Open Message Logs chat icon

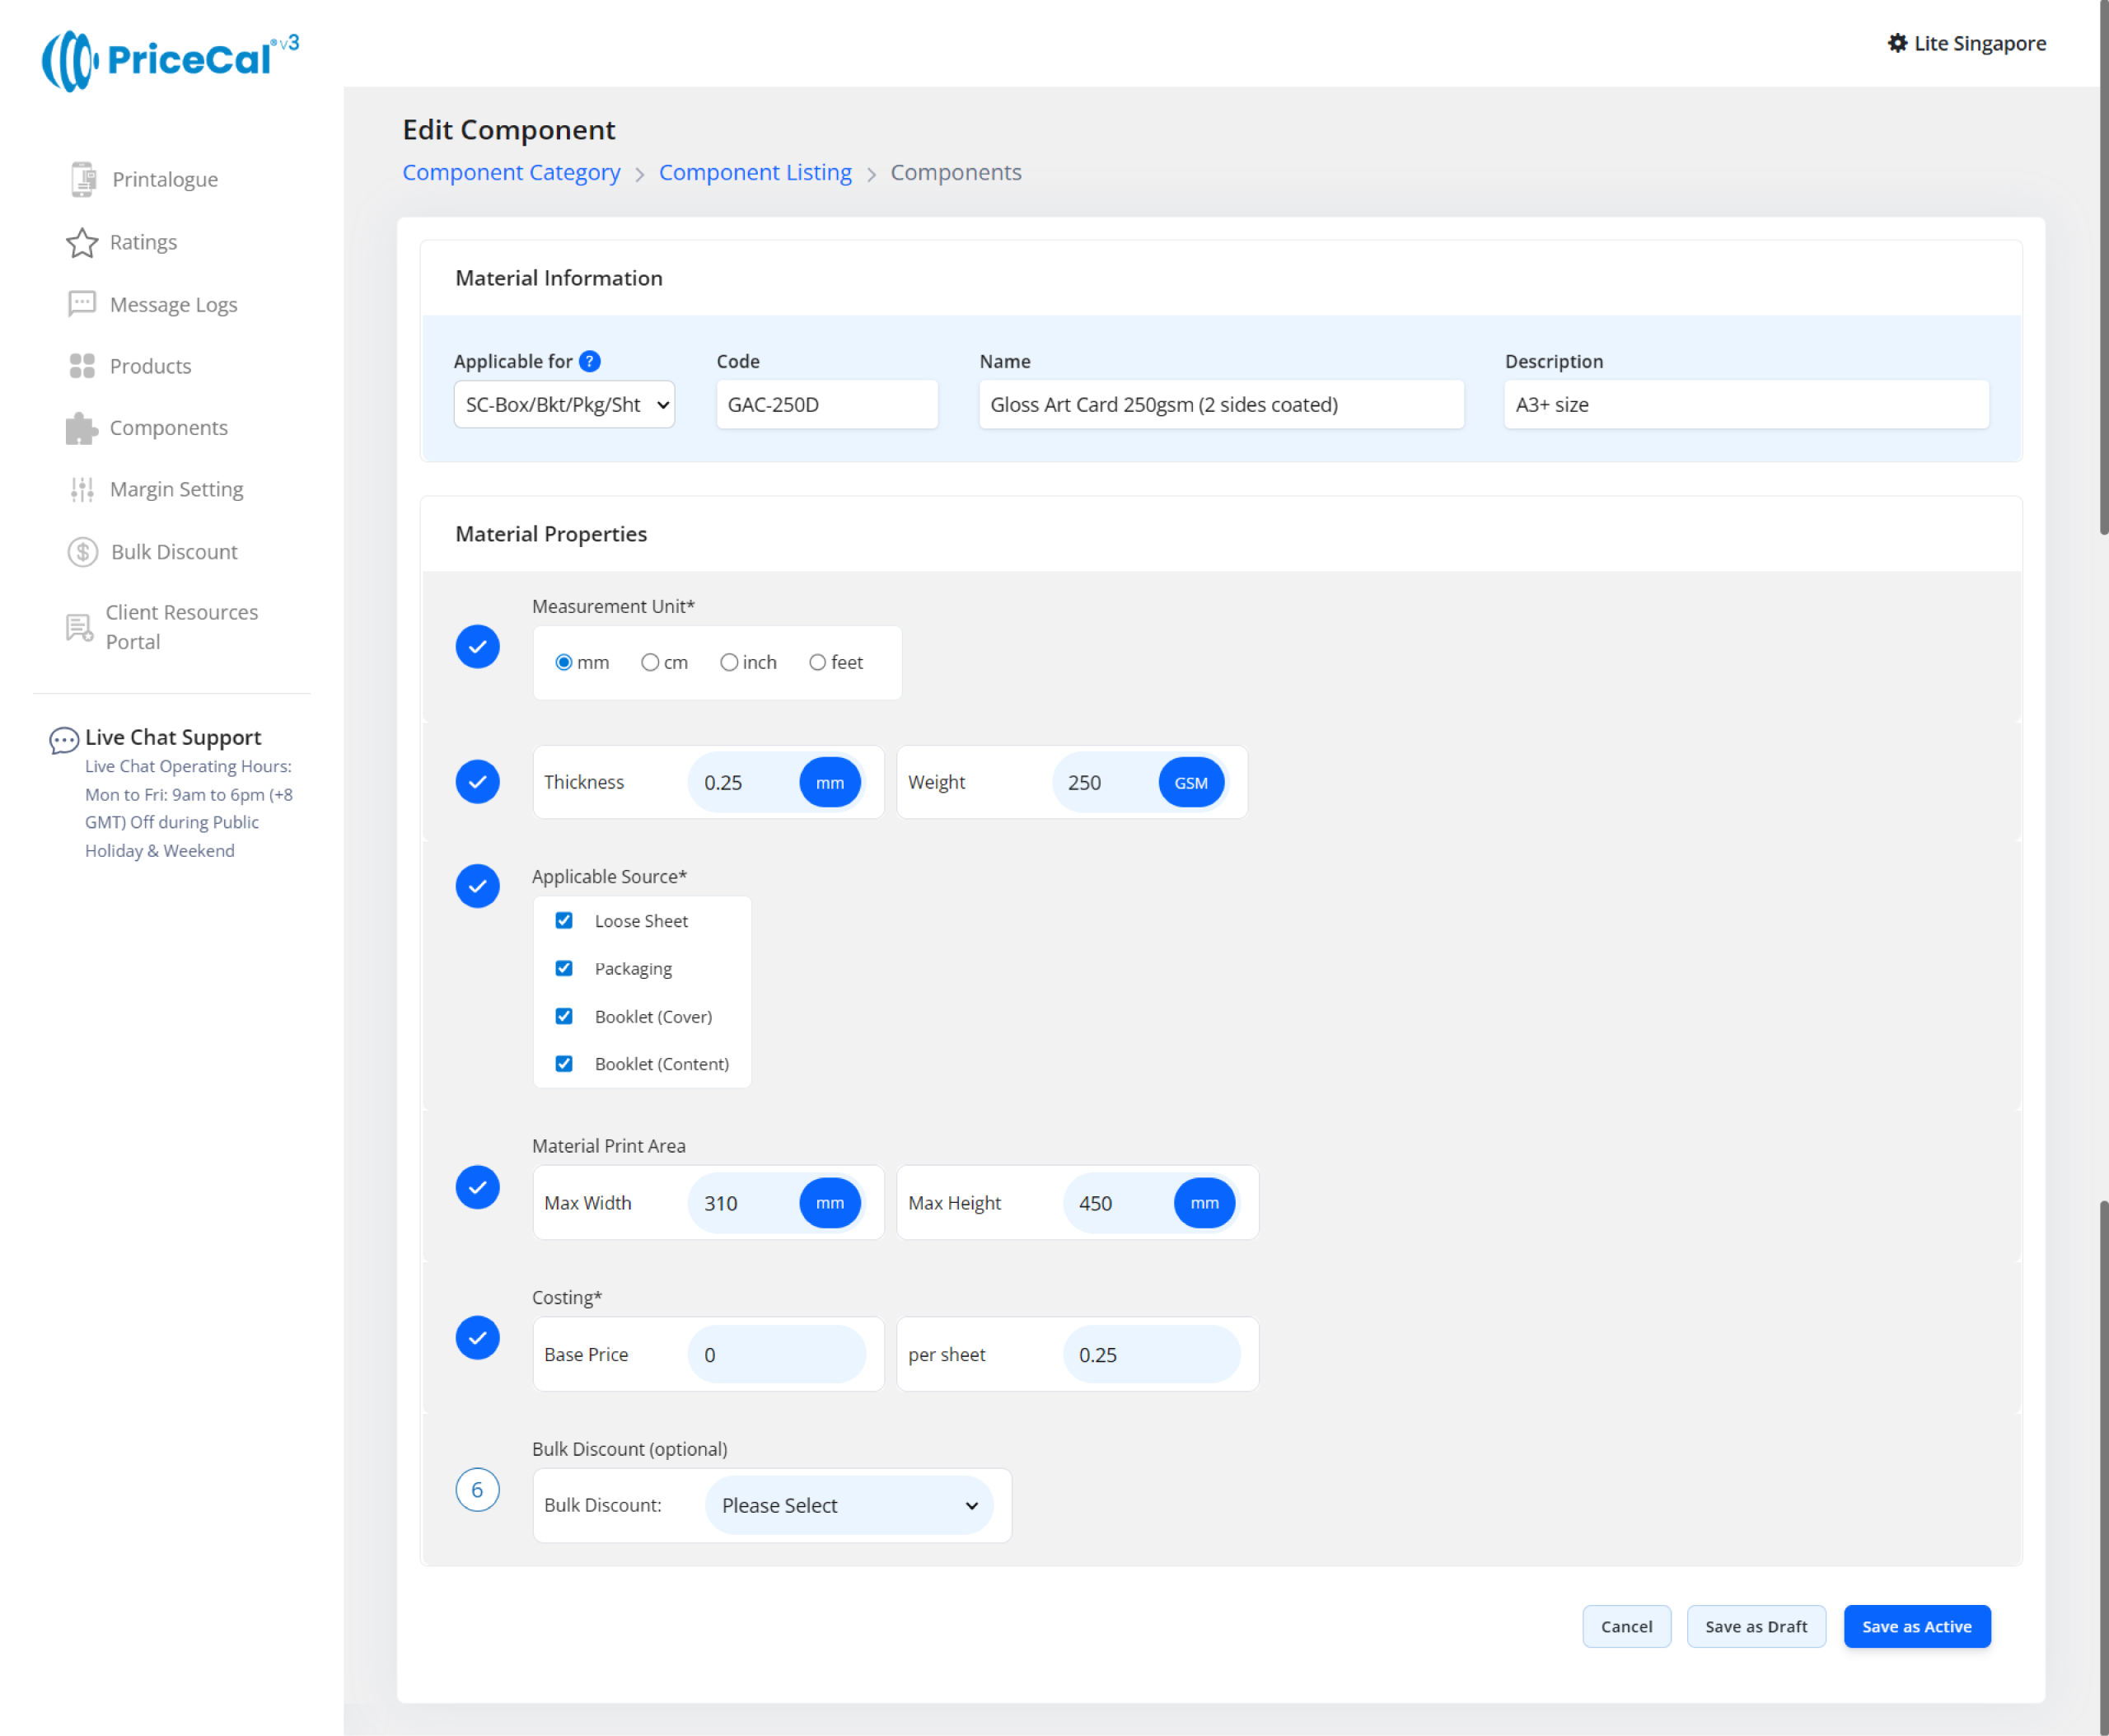point(82,304)
